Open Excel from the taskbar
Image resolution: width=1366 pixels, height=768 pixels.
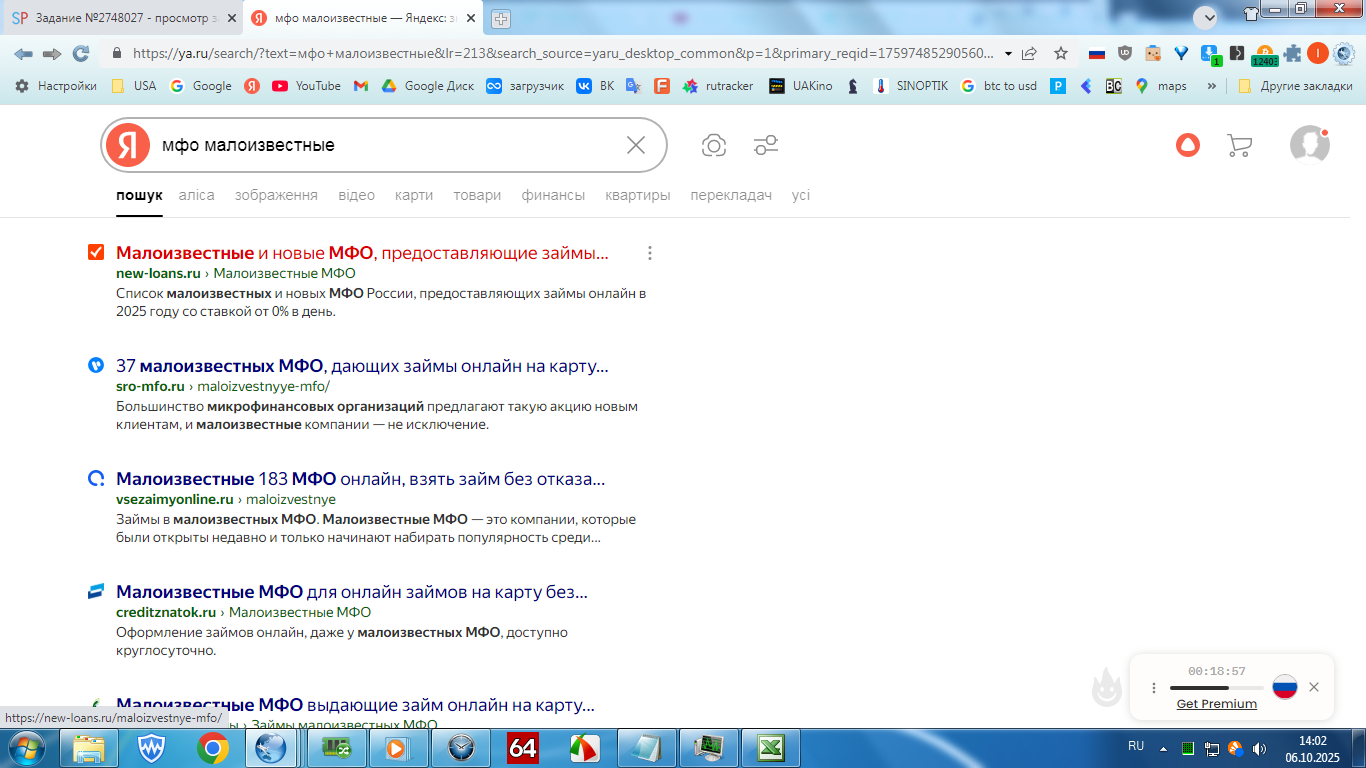coord(770,748)
